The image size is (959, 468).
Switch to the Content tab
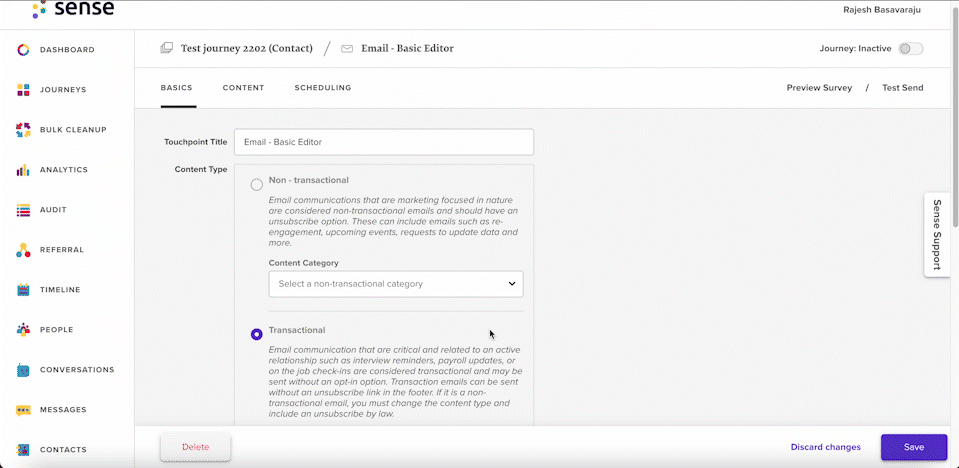243,87
